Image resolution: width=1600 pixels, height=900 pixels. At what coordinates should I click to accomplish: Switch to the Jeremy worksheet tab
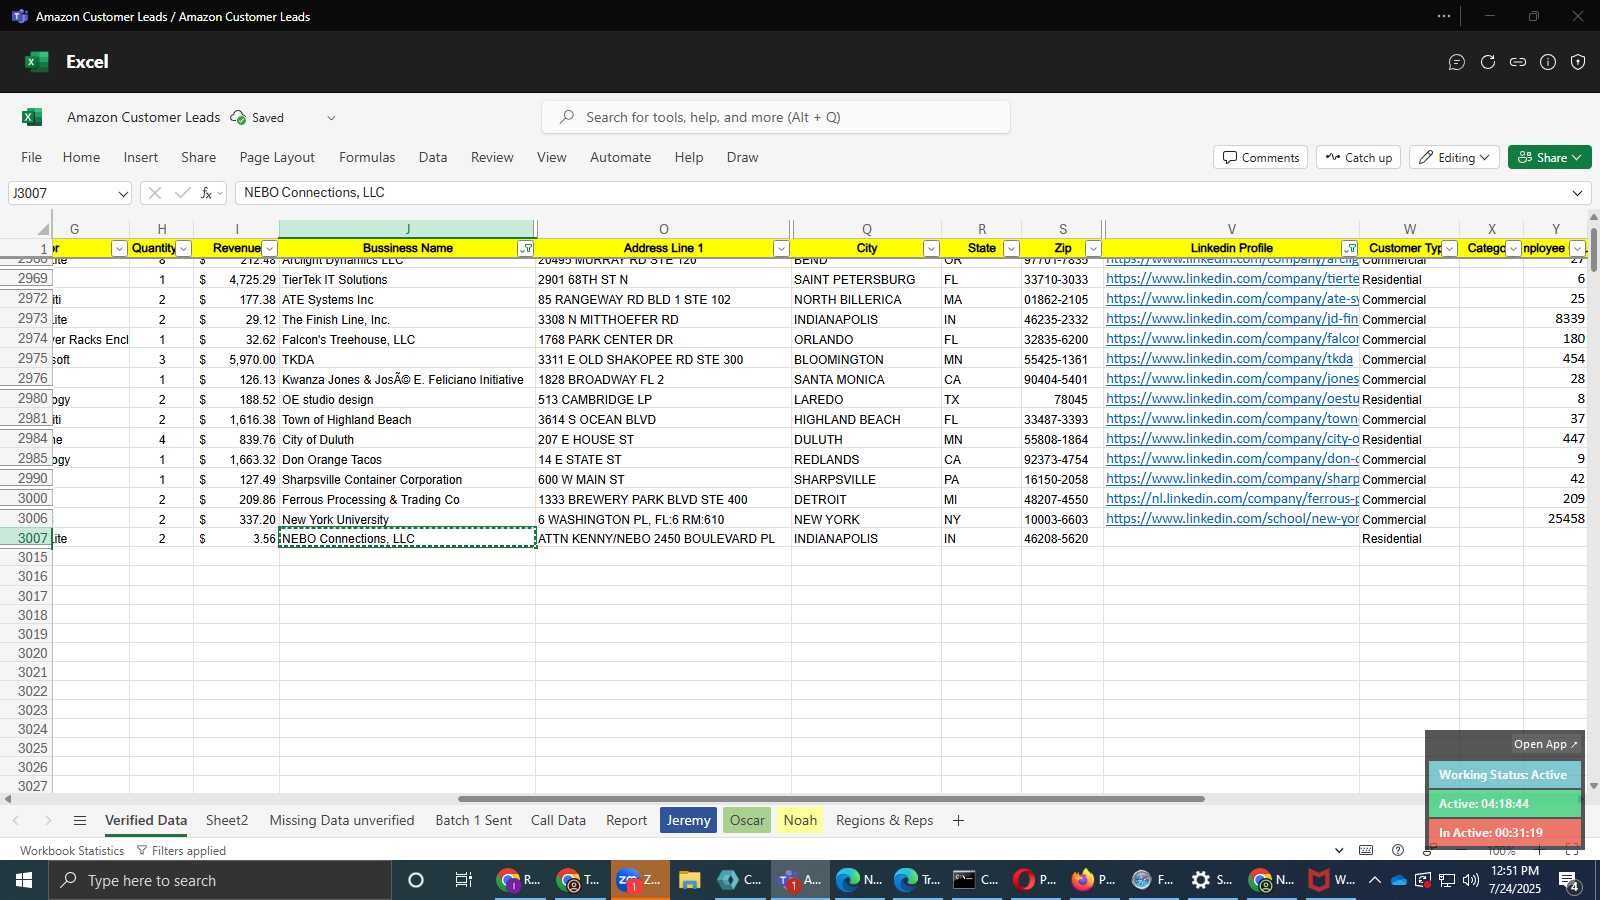click(x=688, y=821)
